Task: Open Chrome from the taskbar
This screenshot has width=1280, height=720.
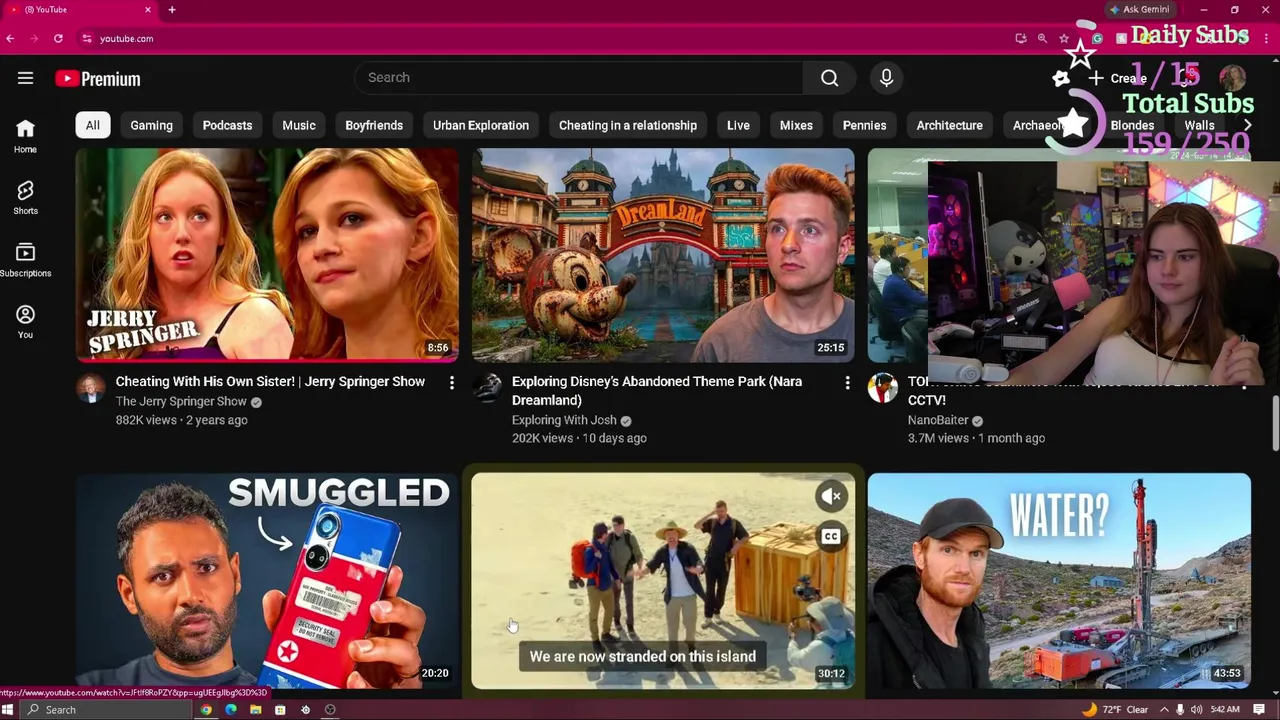Action: [206, 710]
